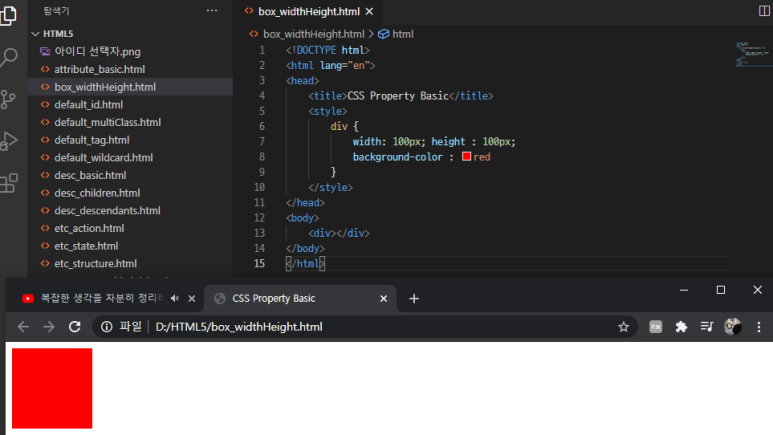Viewport: 773px width, 435px height.
Task: Open Explorer panel more actions menu
Action: pyautogui.click(x=211, y=11)
